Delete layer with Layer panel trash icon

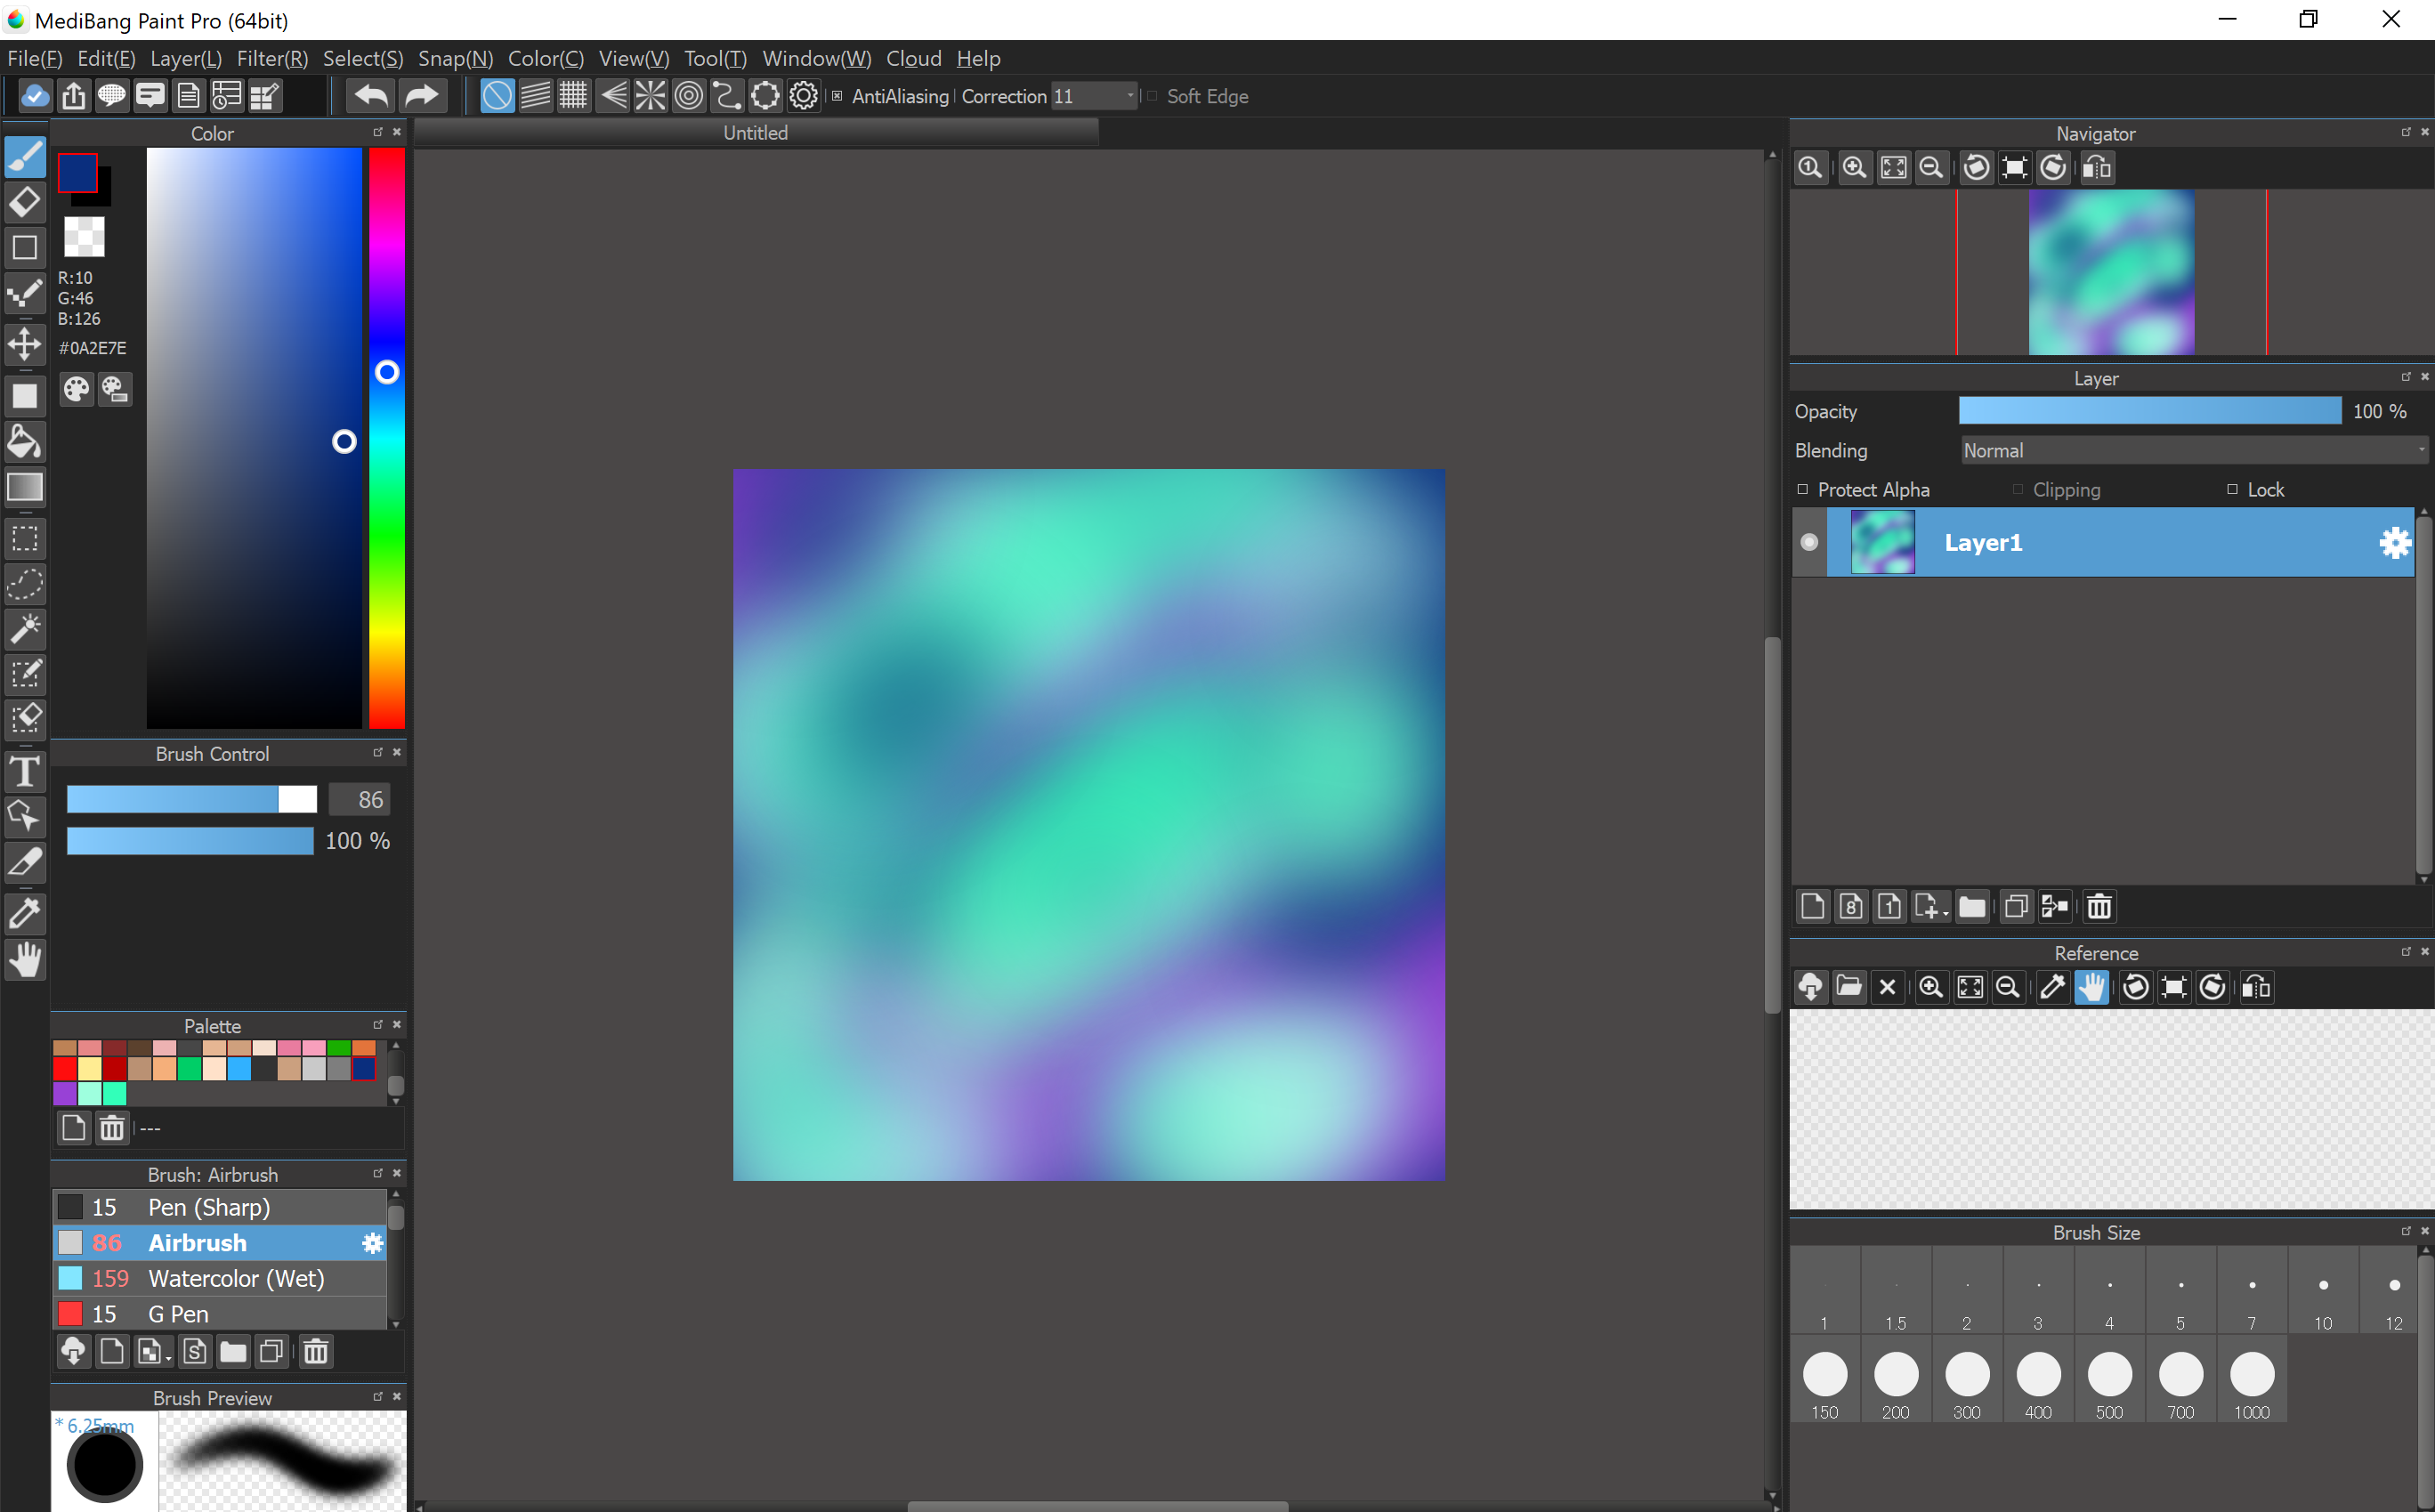2099,907
